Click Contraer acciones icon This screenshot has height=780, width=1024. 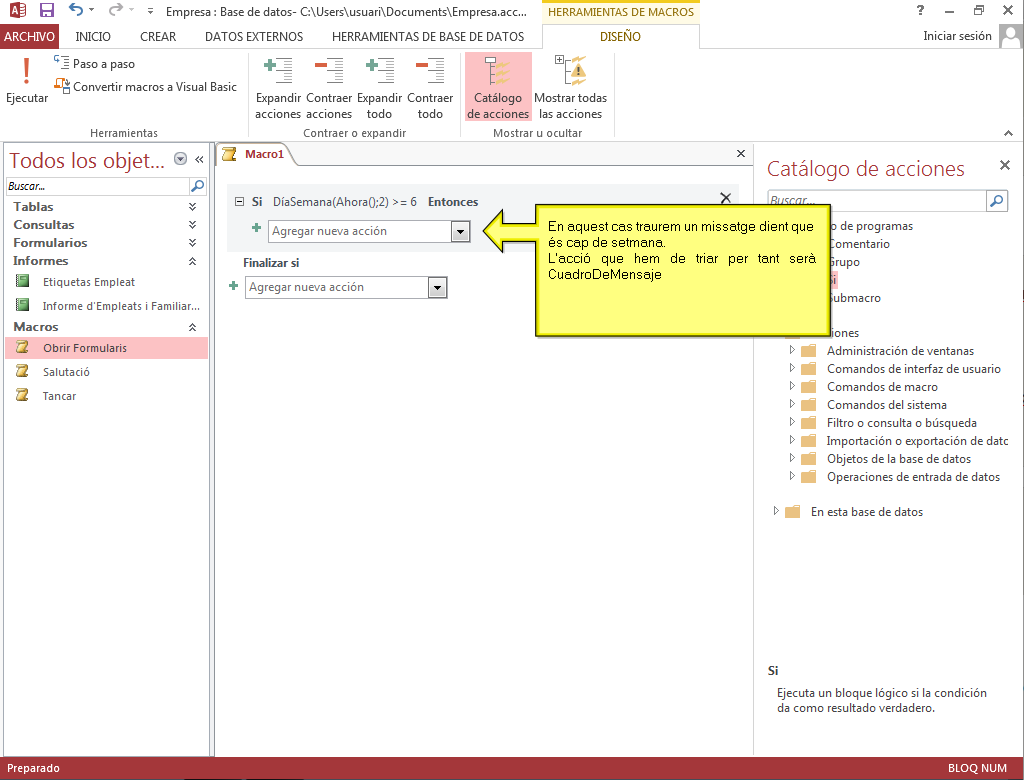[328, 88]
